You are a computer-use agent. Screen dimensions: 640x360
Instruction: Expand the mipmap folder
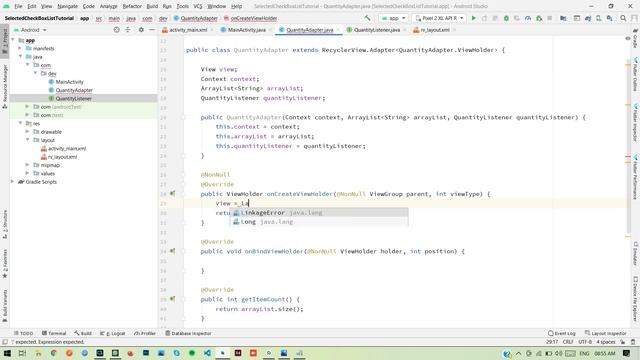tap(27, 165)
